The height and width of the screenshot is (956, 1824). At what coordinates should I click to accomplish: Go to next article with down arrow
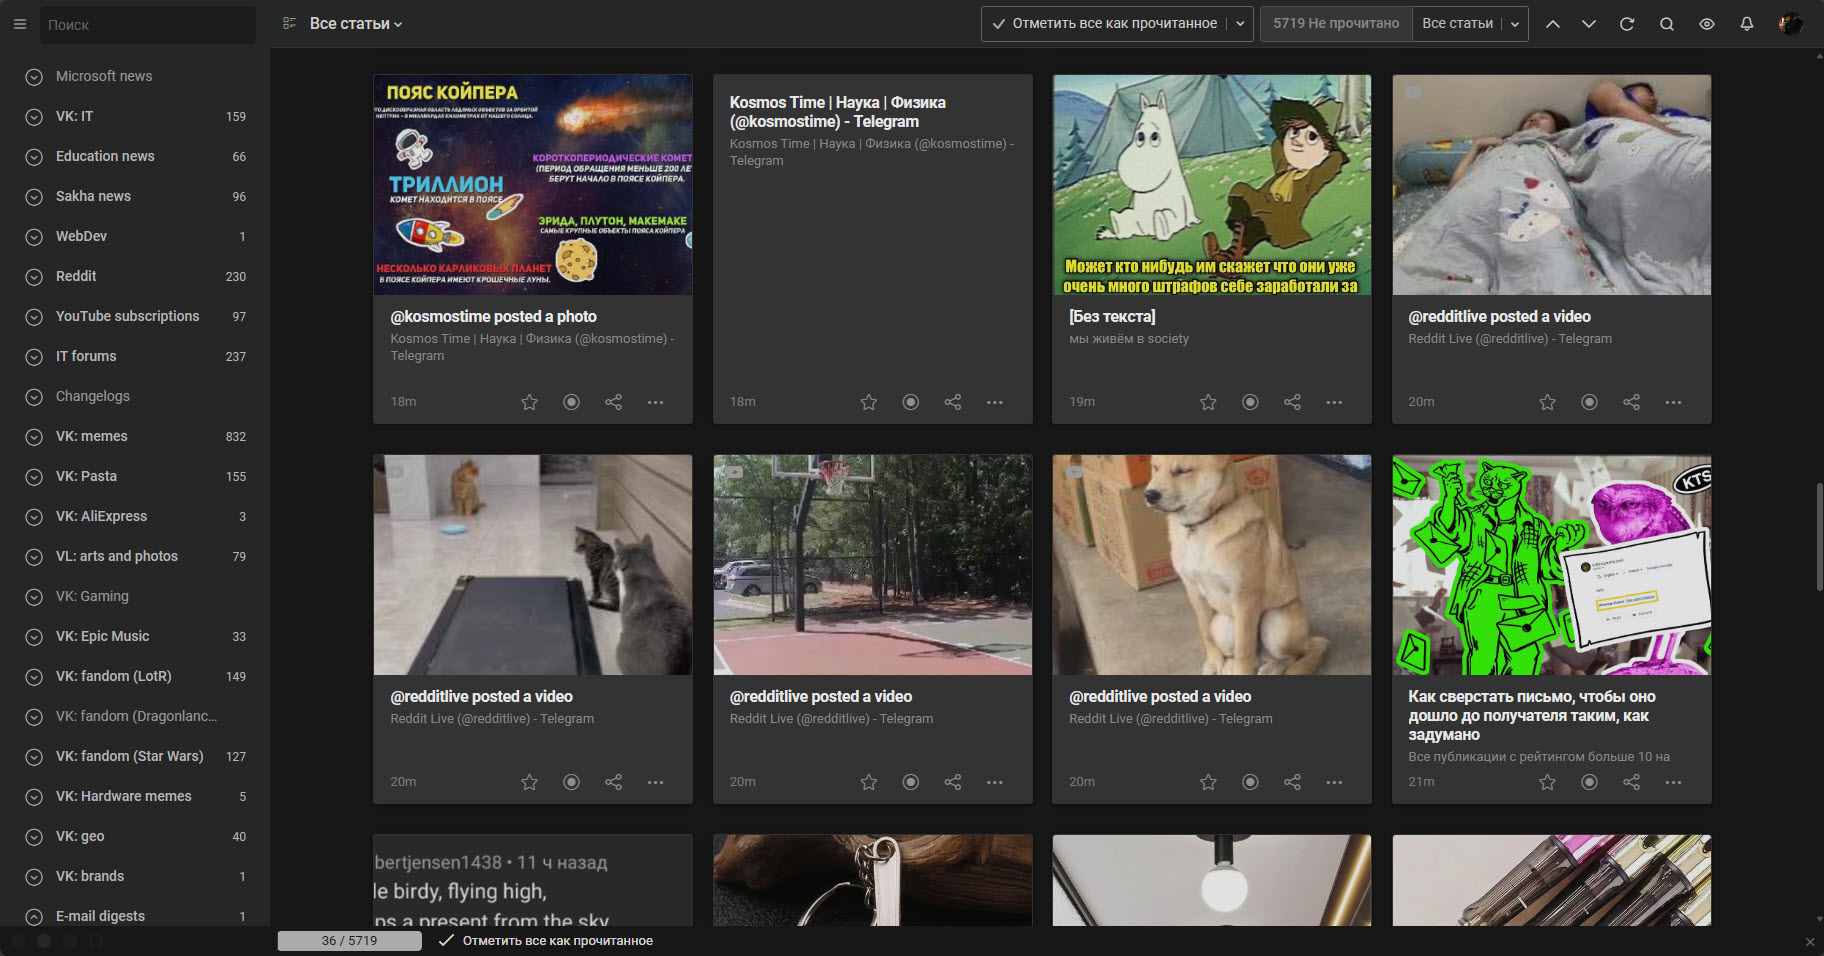(x=1589, y=24)
